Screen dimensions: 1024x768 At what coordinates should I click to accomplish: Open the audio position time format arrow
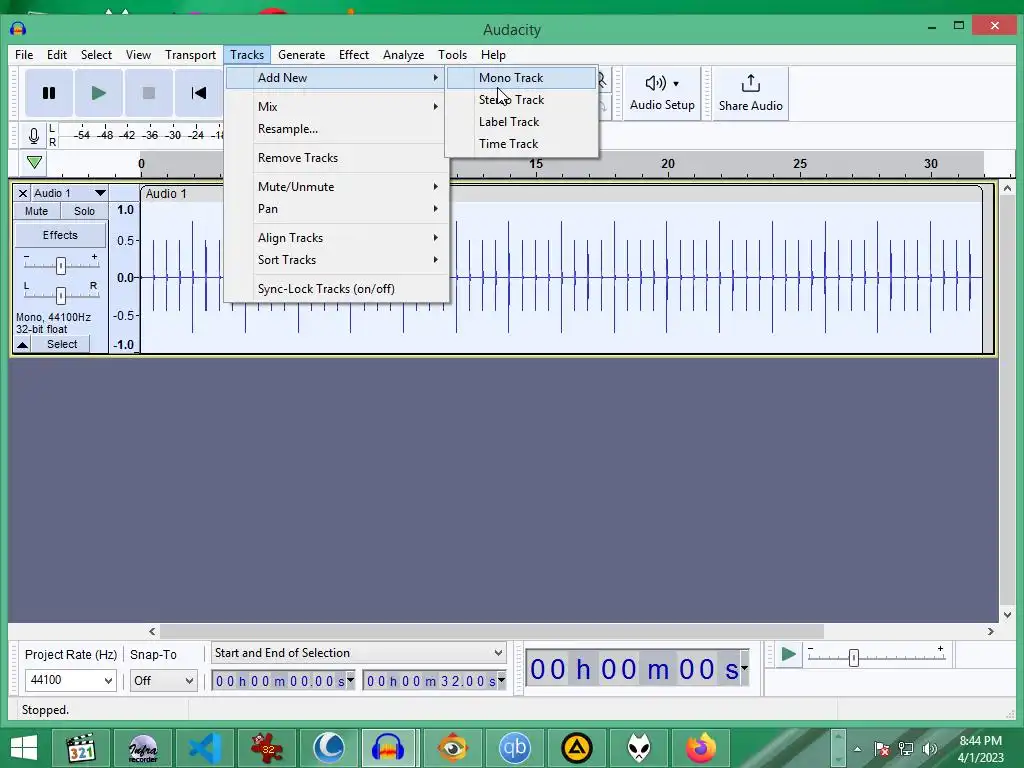[x=744, y=667]
